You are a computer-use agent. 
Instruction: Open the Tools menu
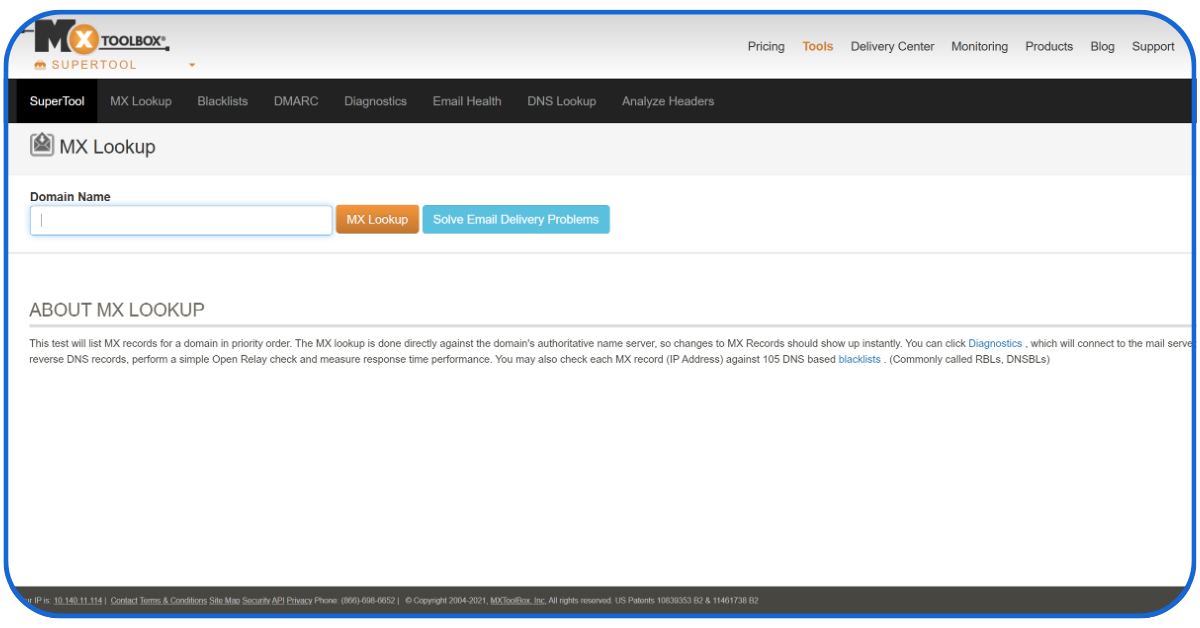818,46
